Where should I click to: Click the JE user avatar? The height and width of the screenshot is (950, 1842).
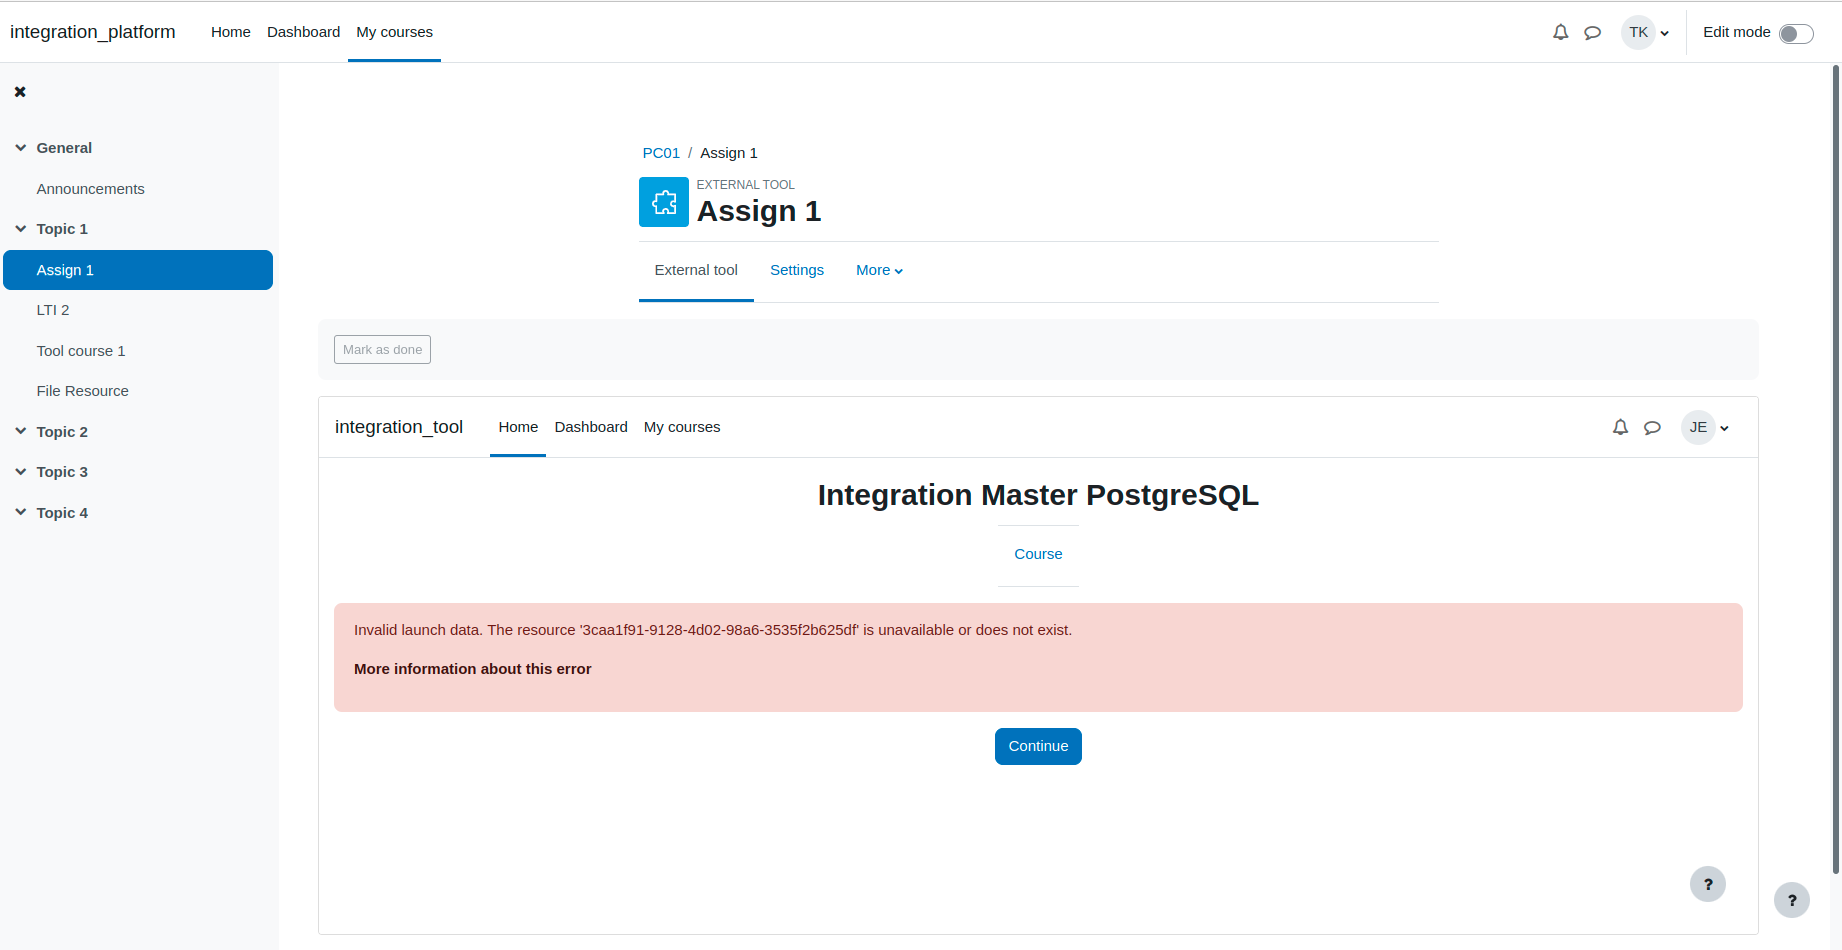[x=1698, y=427]
